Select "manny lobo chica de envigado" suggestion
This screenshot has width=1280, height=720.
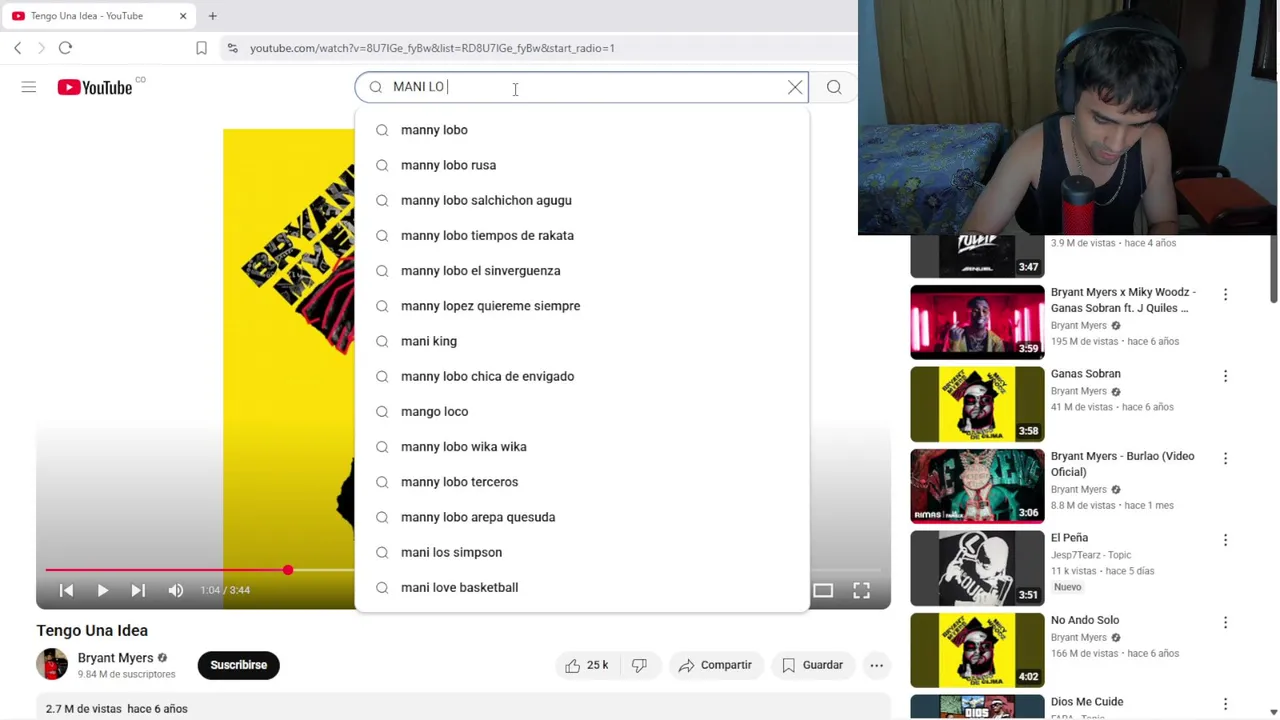coord(582,376)
